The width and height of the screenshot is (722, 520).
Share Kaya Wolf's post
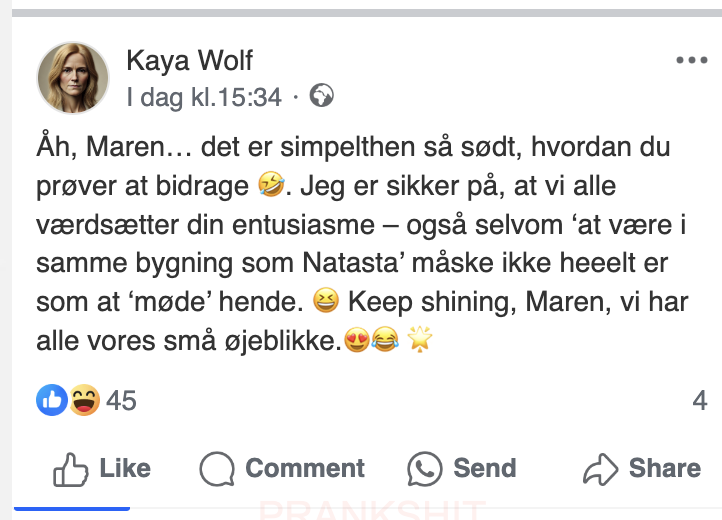(642, 468)
